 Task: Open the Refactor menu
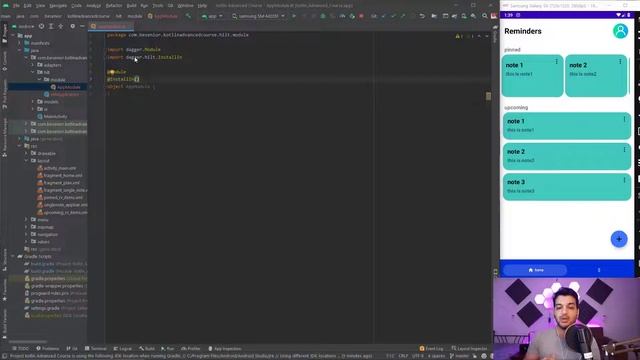(x=113, y=6)
